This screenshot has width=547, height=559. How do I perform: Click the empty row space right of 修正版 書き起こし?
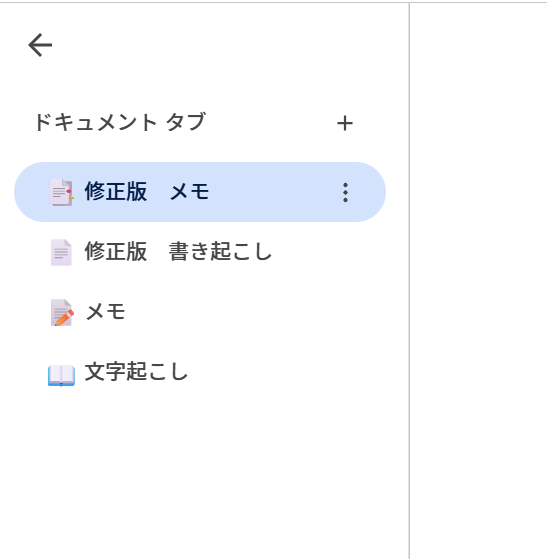(x=328, y=252)
